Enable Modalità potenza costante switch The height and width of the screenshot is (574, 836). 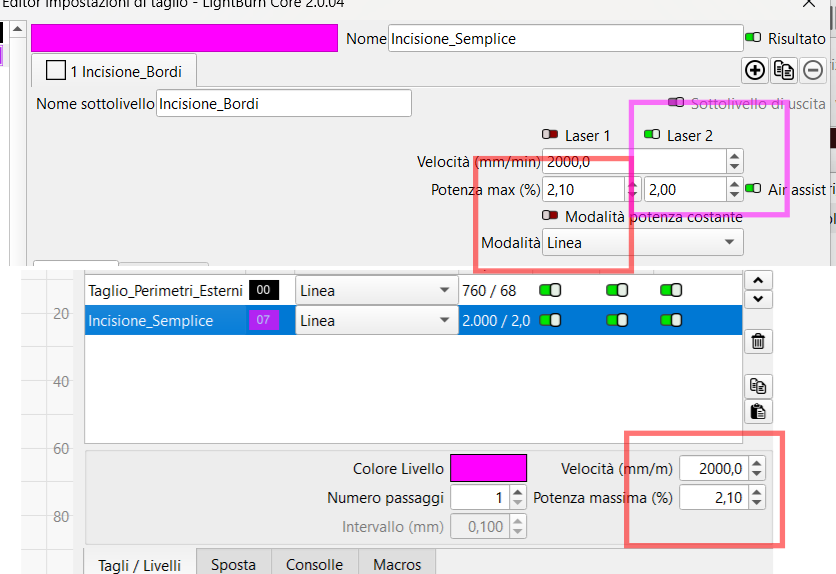(550, 216)
